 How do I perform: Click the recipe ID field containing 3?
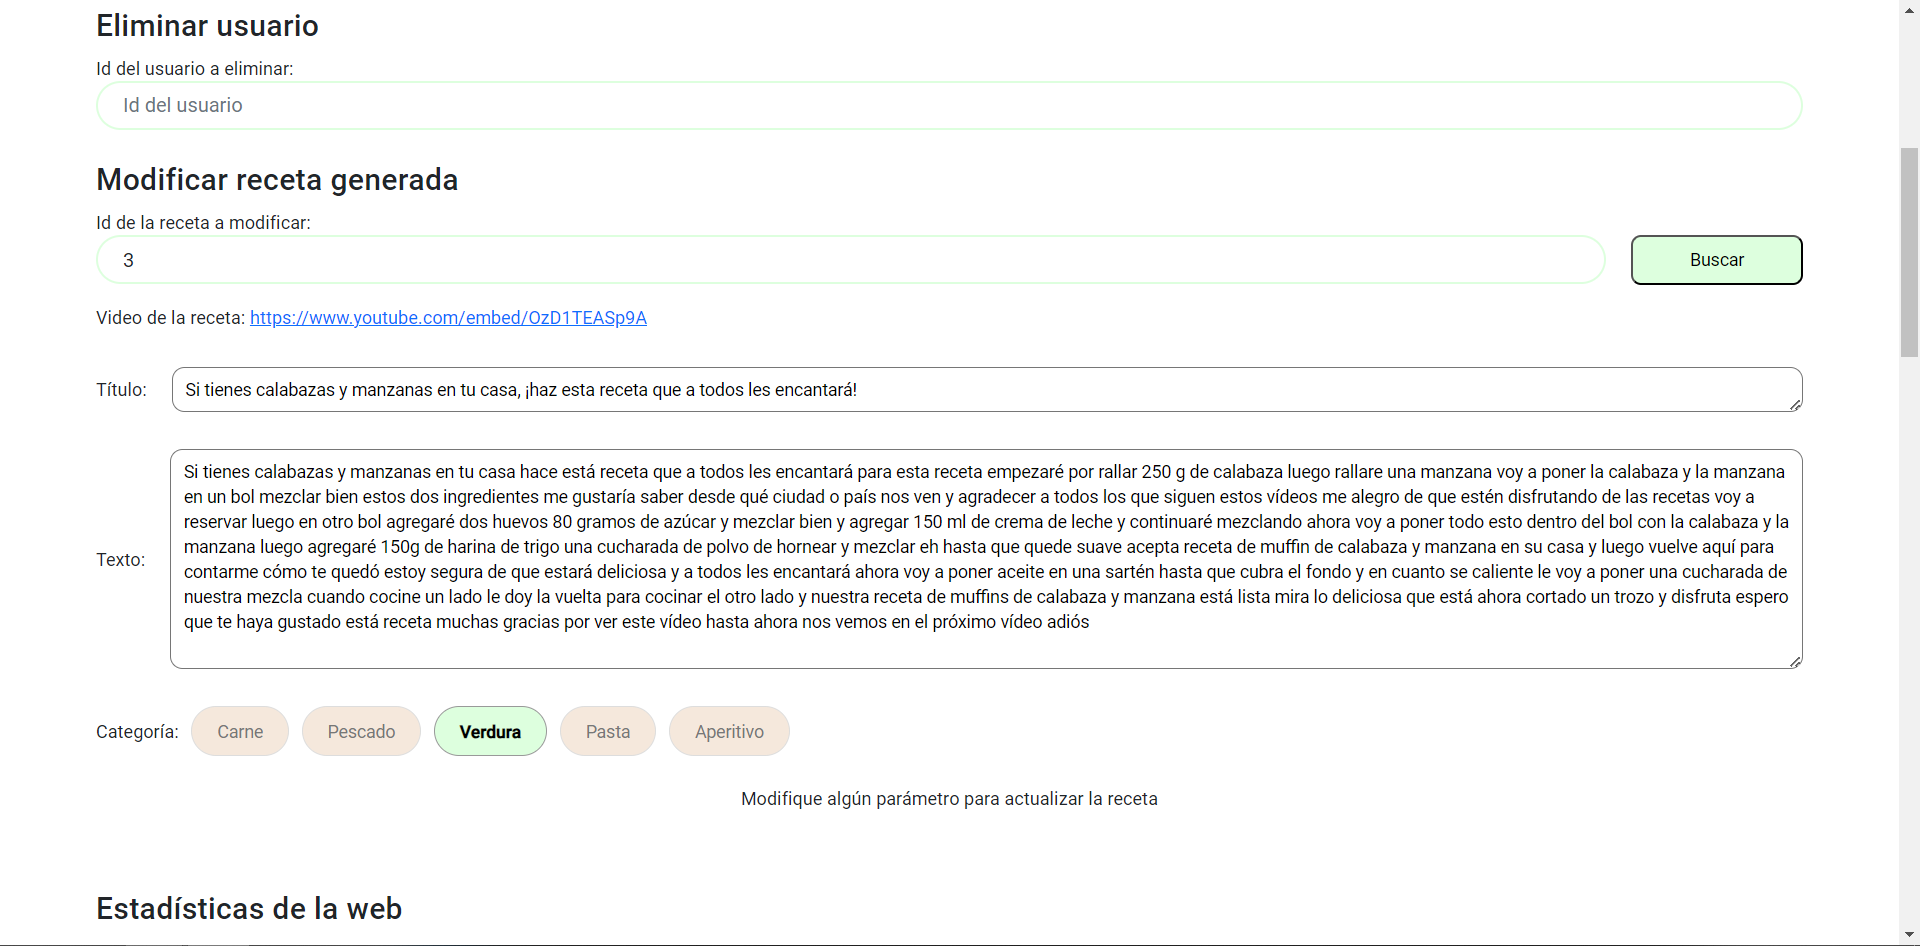851,260
